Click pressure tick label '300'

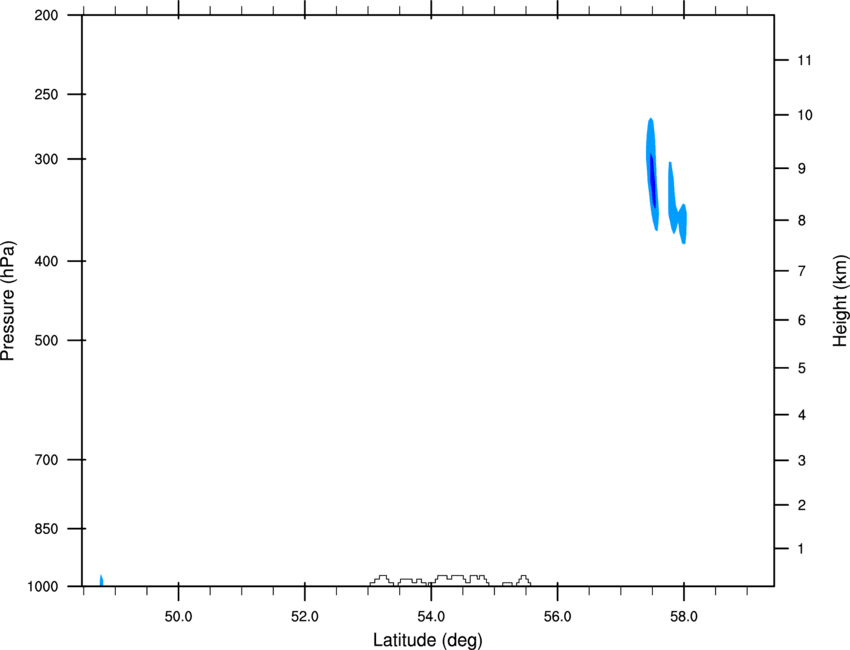point(46,159)
